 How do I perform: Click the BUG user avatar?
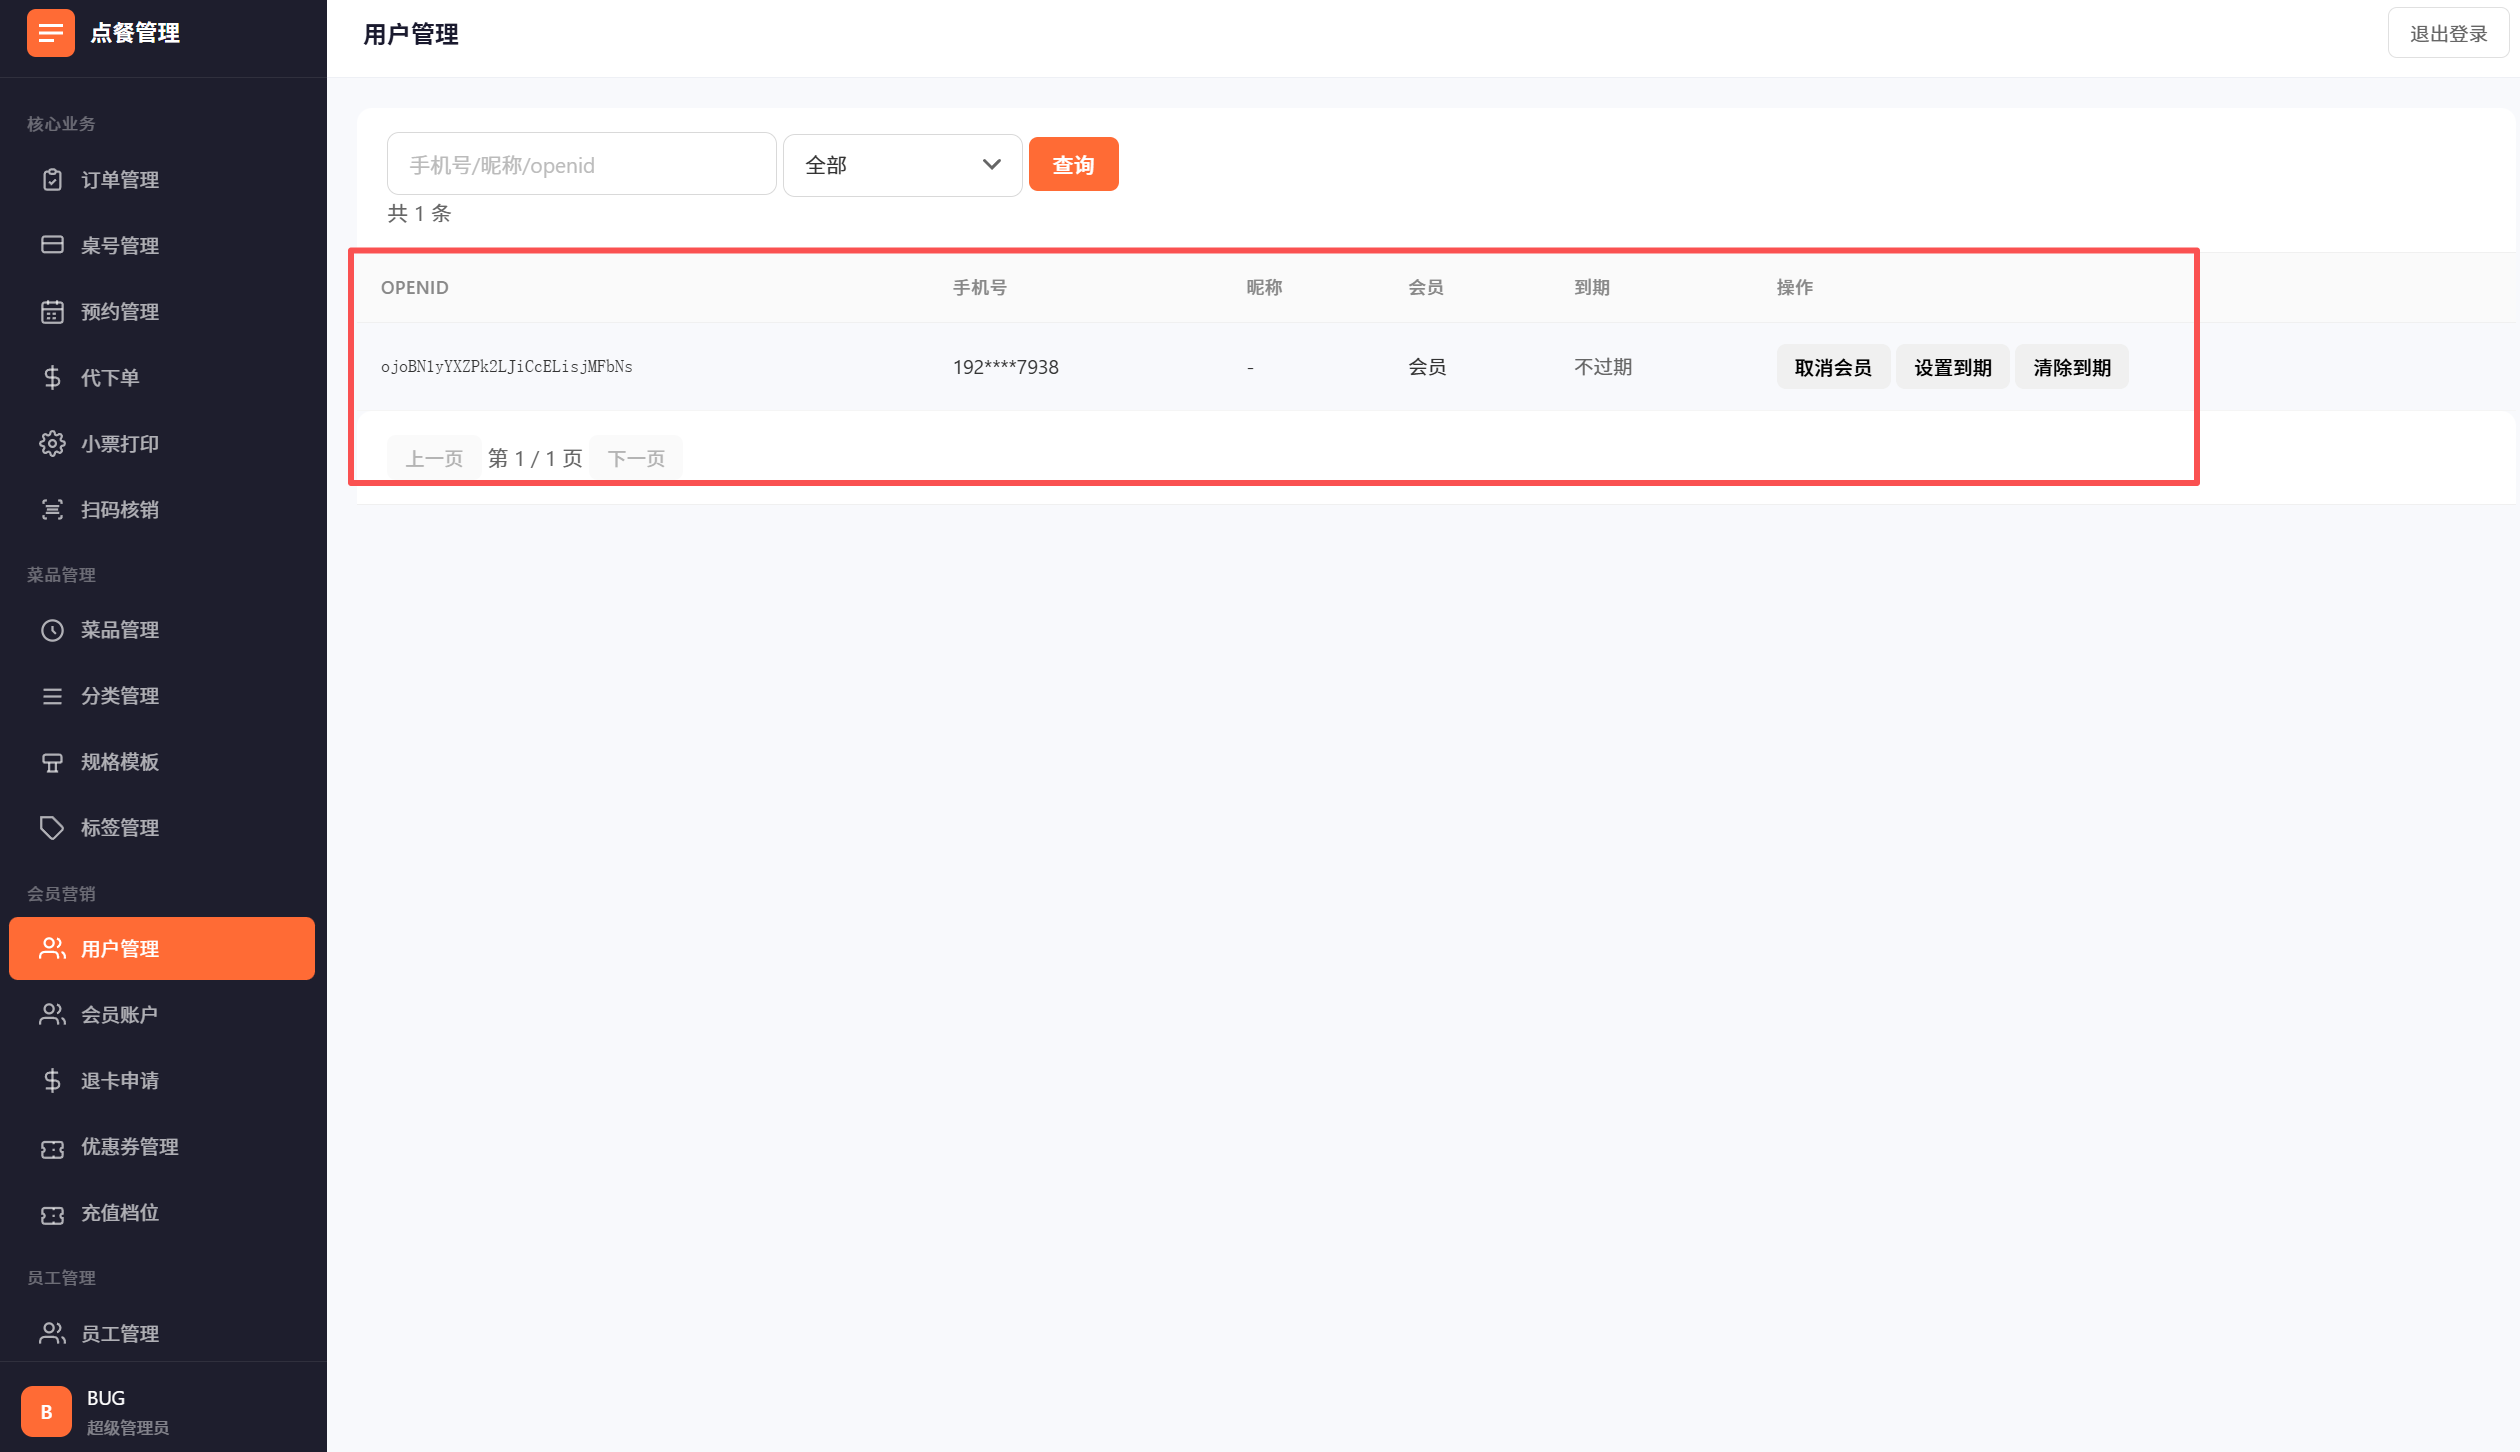(46, 1411)
